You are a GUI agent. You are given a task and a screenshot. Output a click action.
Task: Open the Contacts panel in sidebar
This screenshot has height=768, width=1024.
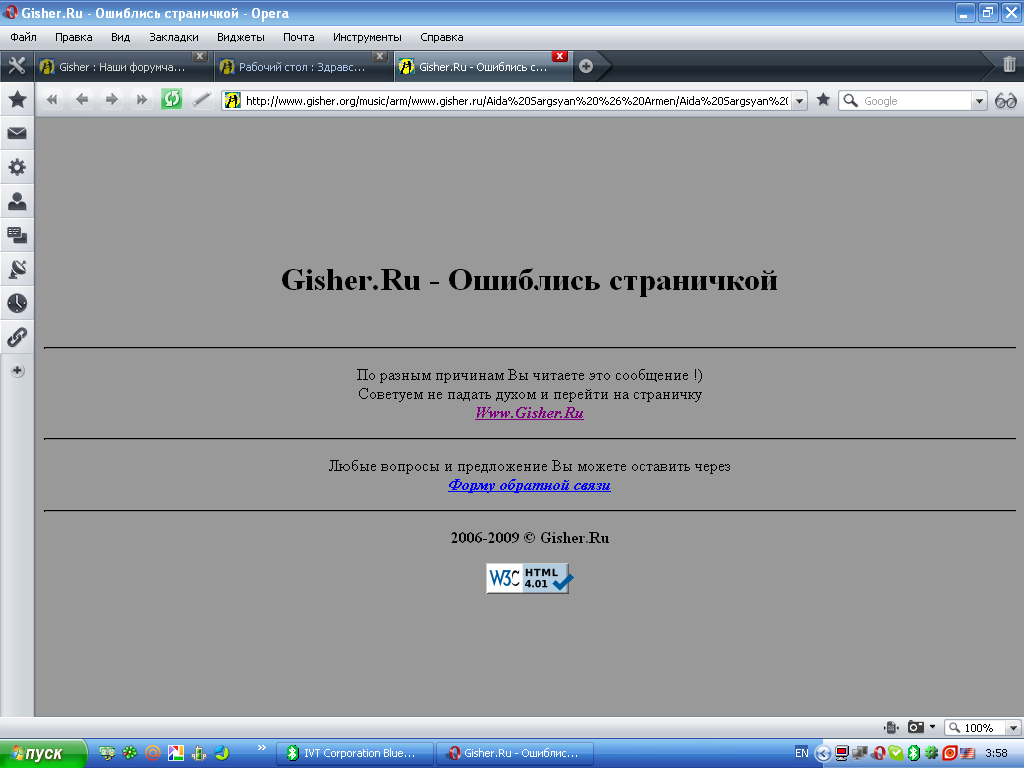17,201
